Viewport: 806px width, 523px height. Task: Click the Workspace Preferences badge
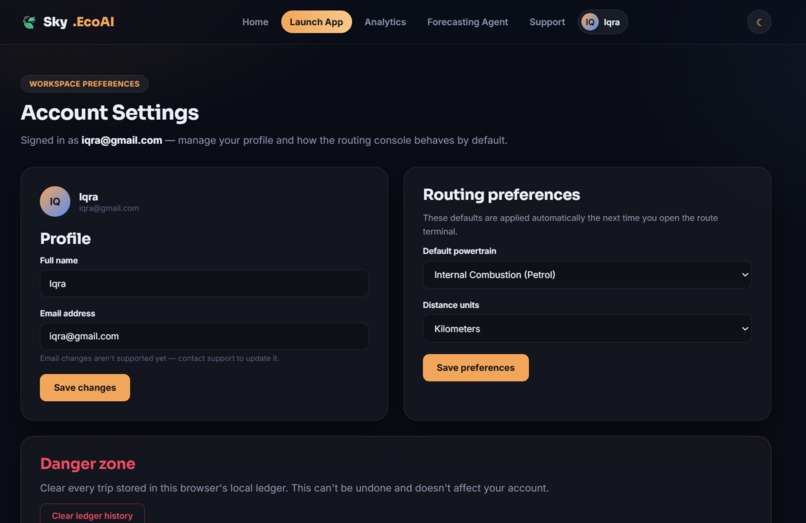coord(84,84)
